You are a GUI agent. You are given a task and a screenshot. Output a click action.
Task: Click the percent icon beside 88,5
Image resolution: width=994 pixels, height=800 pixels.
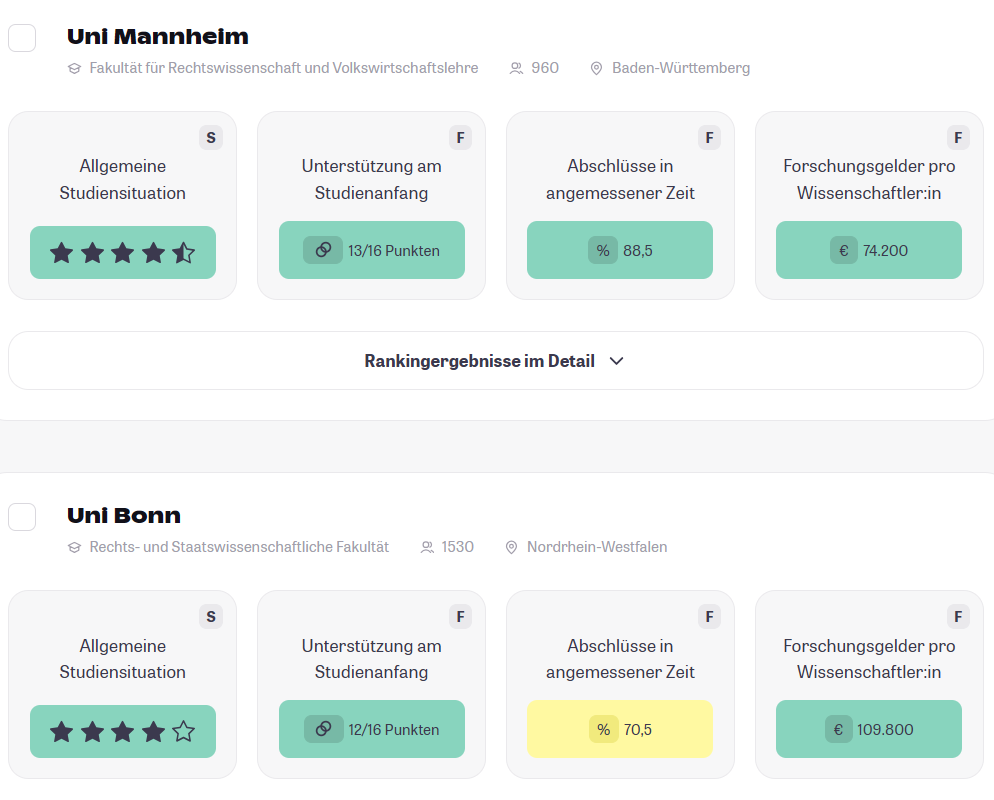603,250
